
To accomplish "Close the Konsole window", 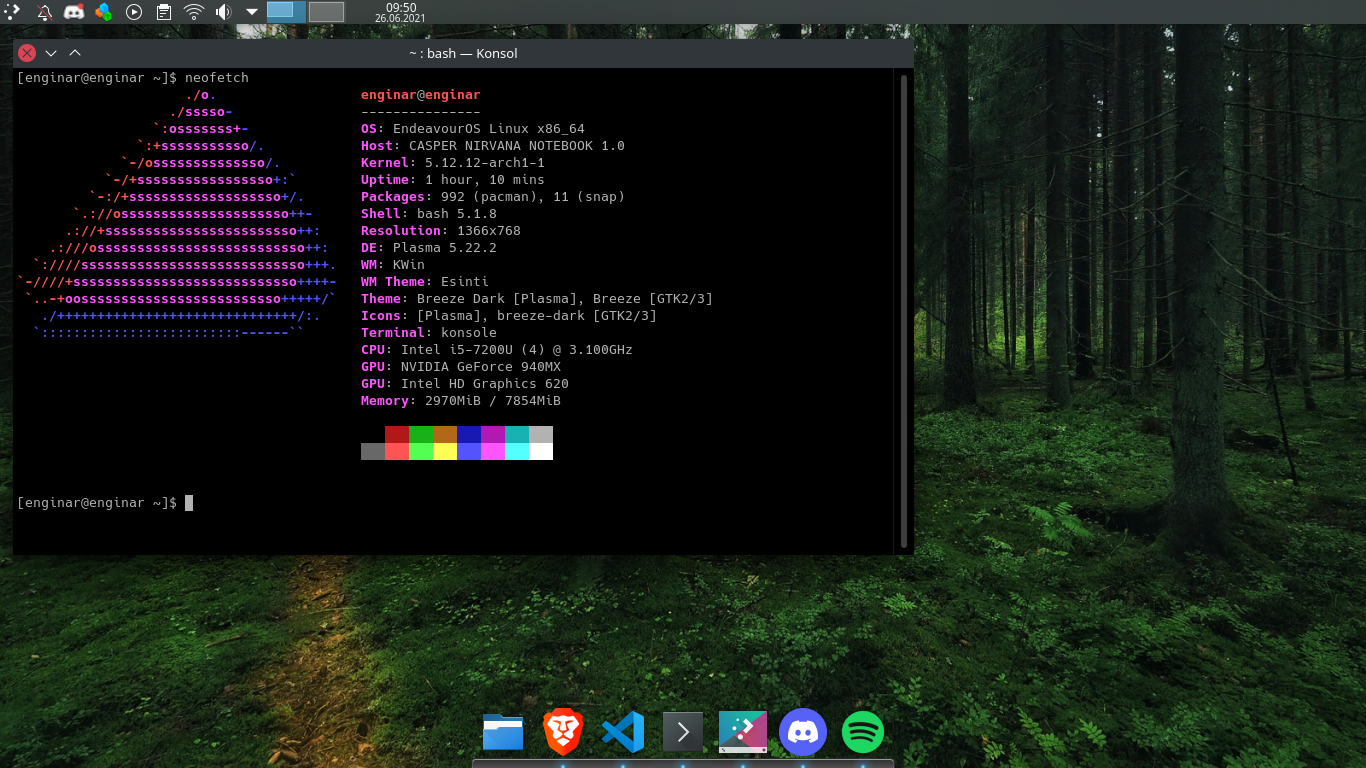I will [x=27, y=53].
